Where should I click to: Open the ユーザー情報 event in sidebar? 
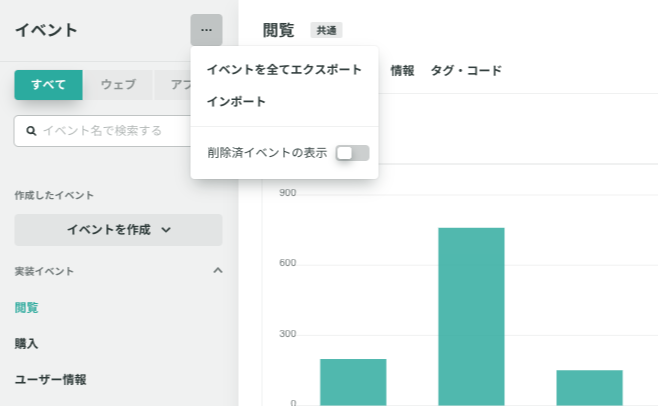[x=50, y=380]
